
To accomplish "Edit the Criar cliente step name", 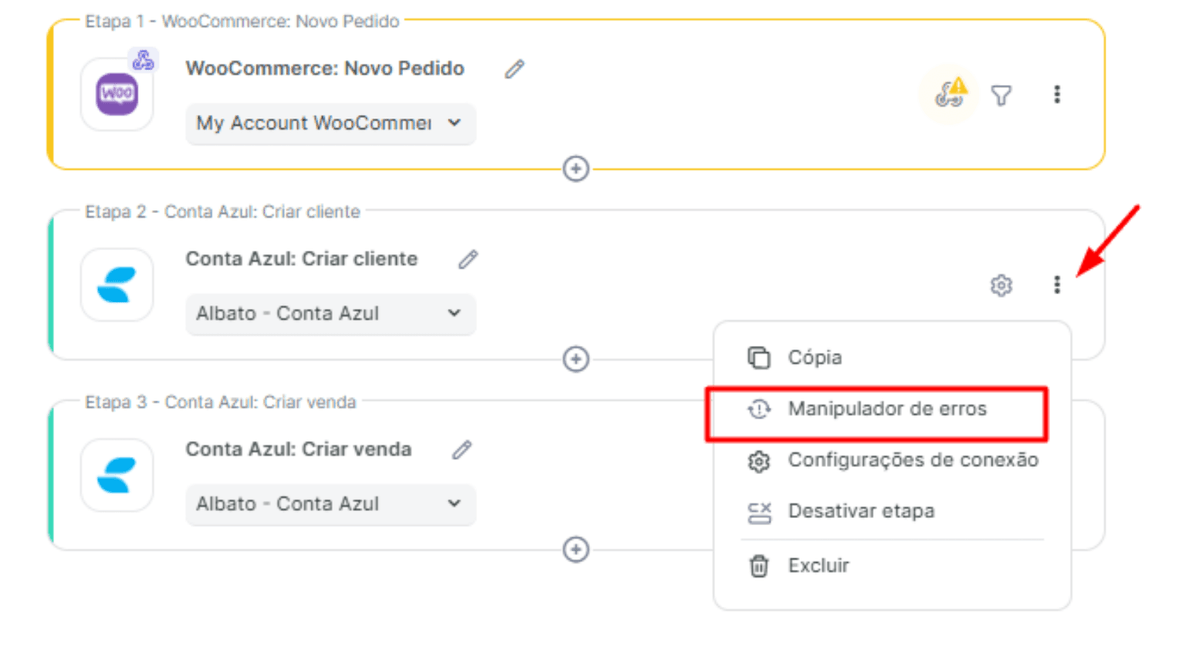I will point(468,259).
